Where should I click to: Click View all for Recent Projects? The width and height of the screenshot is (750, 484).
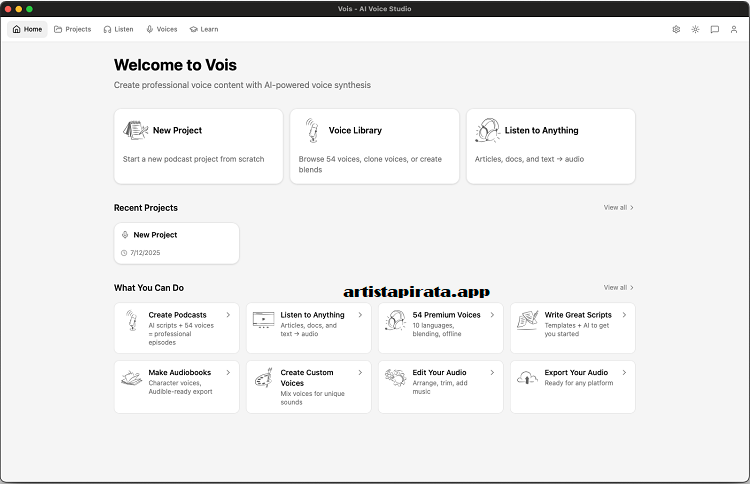(618, 208)
